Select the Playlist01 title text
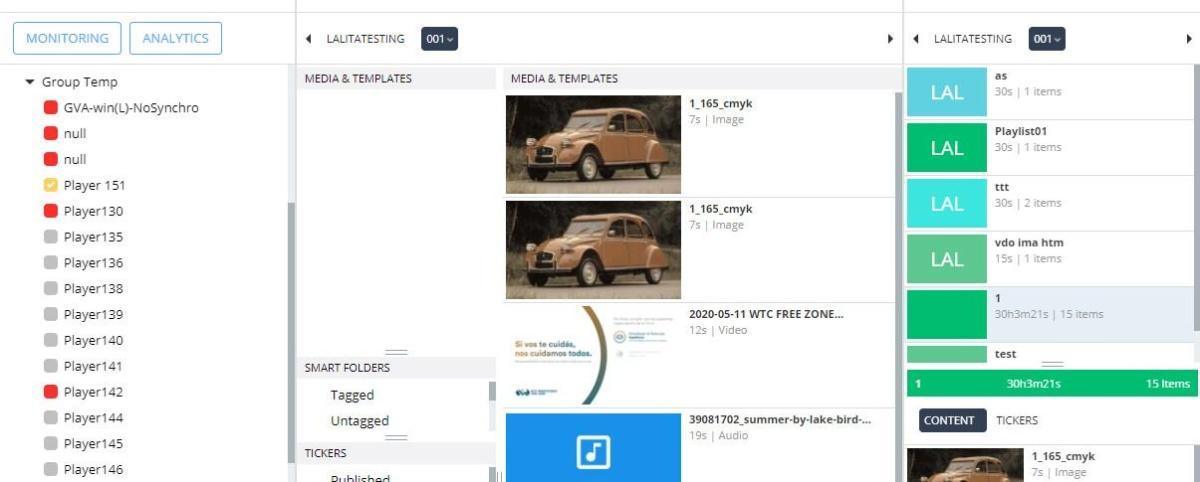1200x482 pixels. 1020,131
